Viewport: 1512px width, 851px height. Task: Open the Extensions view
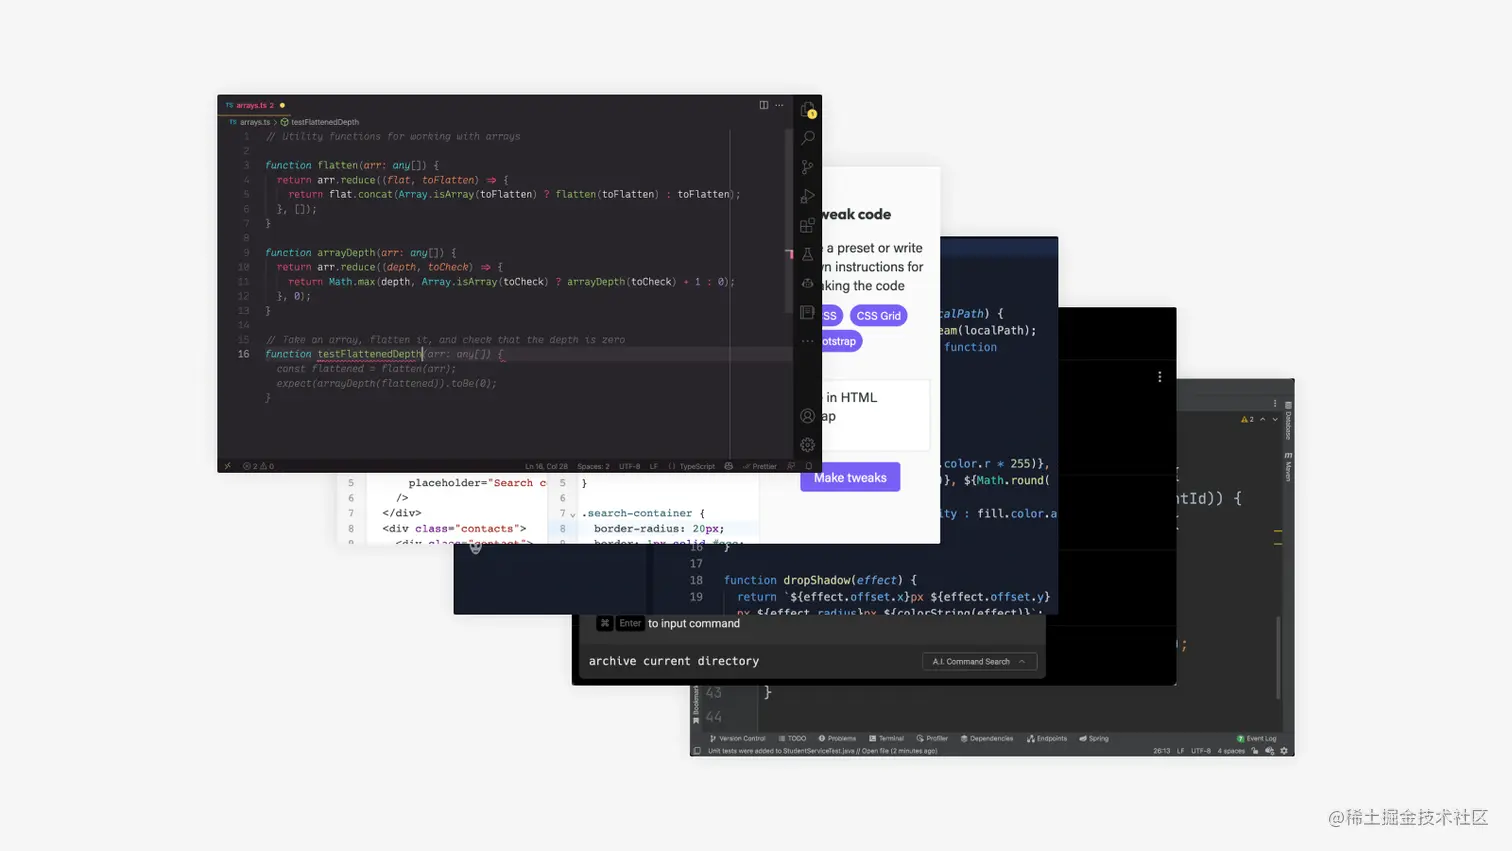(806, 225)
